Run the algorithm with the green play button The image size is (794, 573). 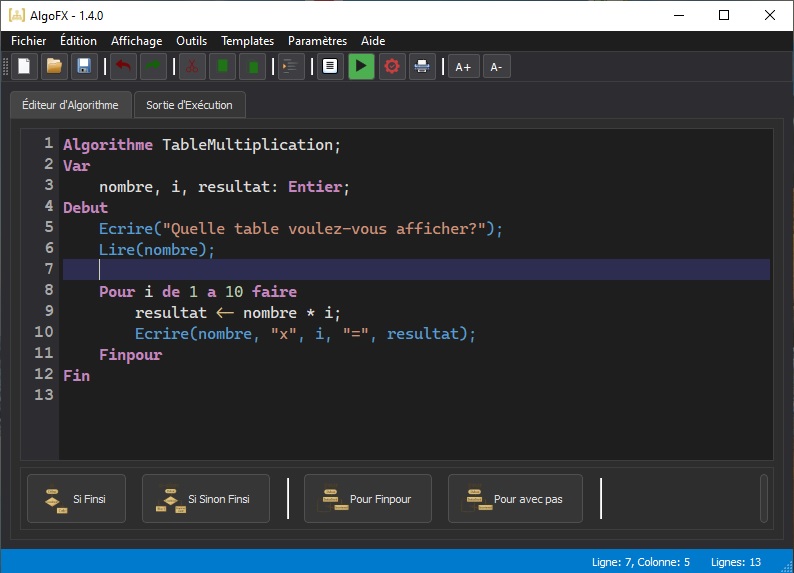(361, 66)
